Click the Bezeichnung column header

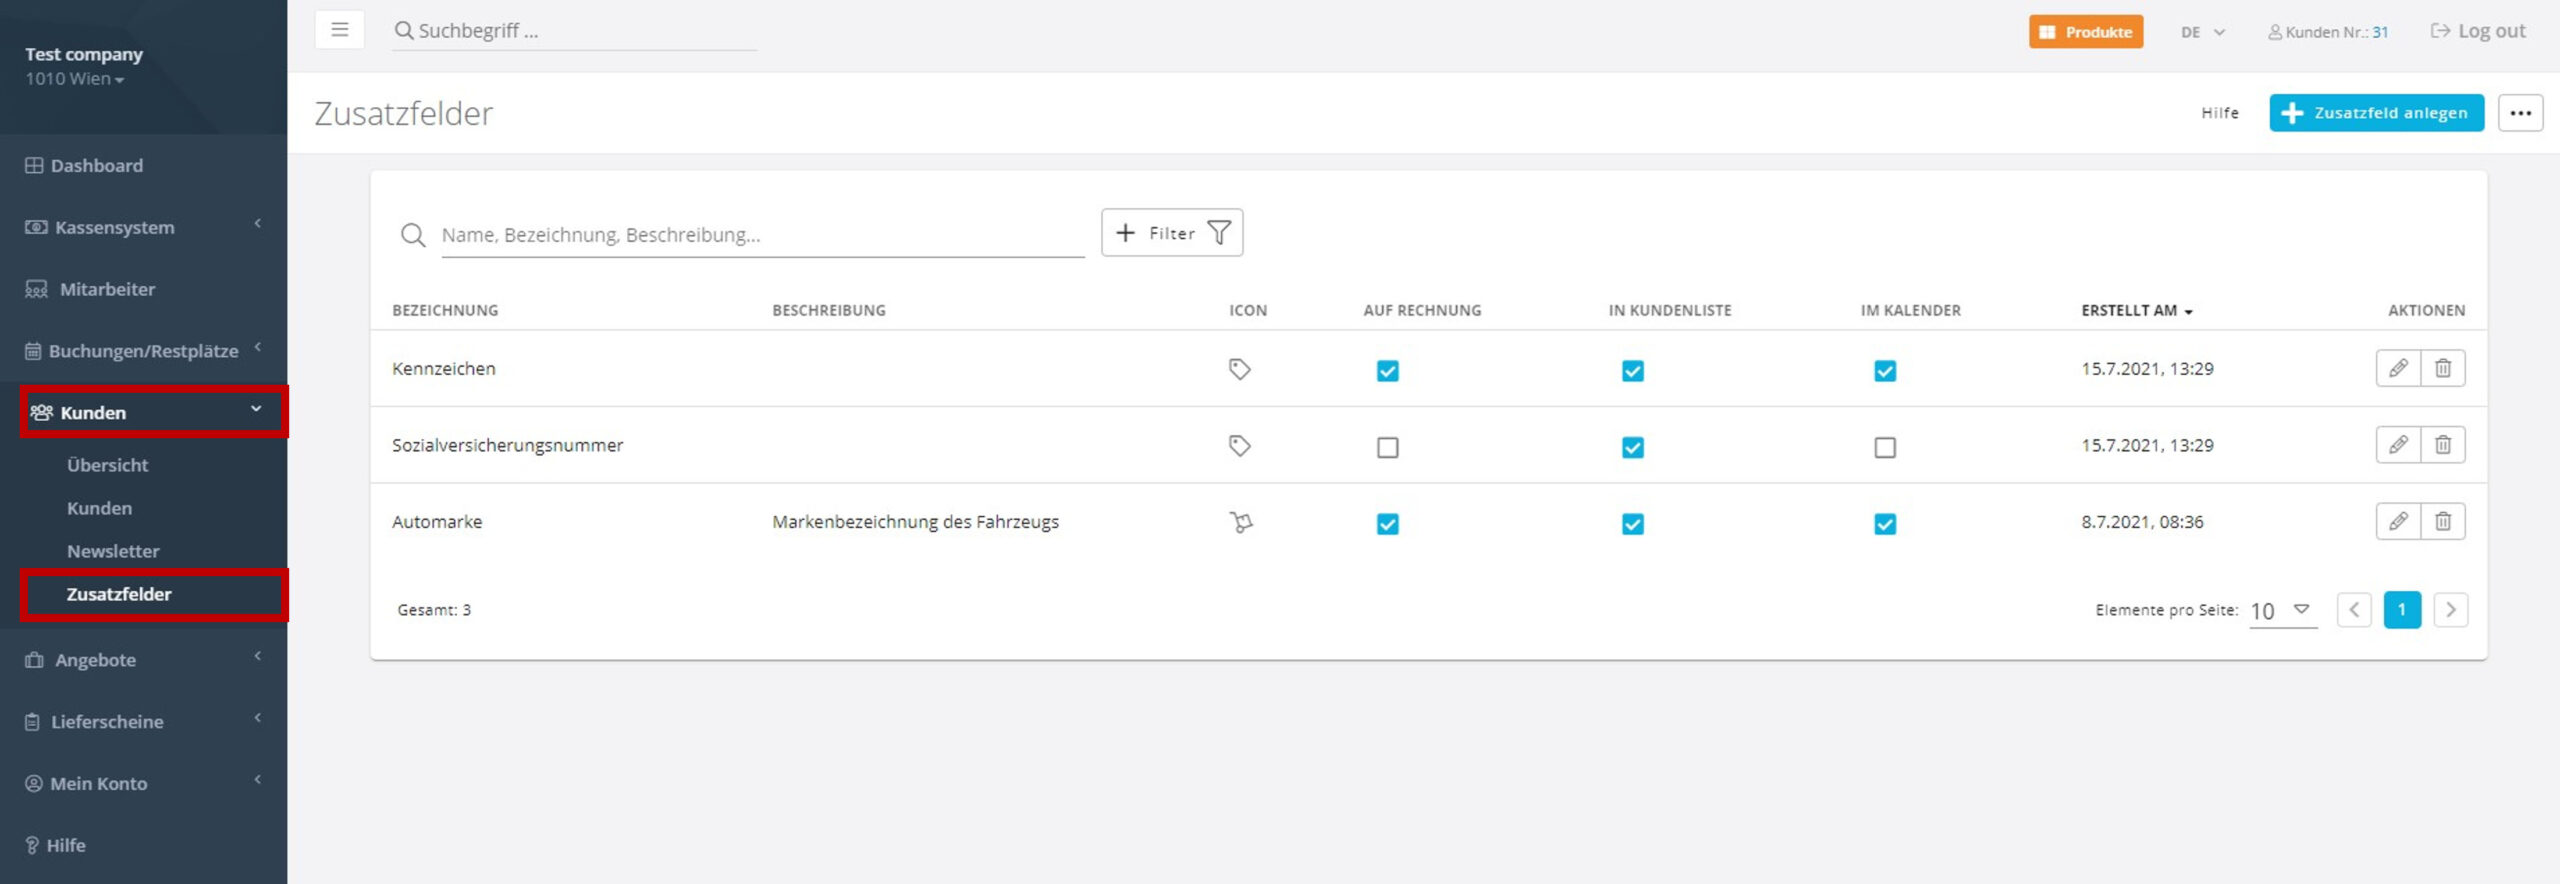click(445, 310)
